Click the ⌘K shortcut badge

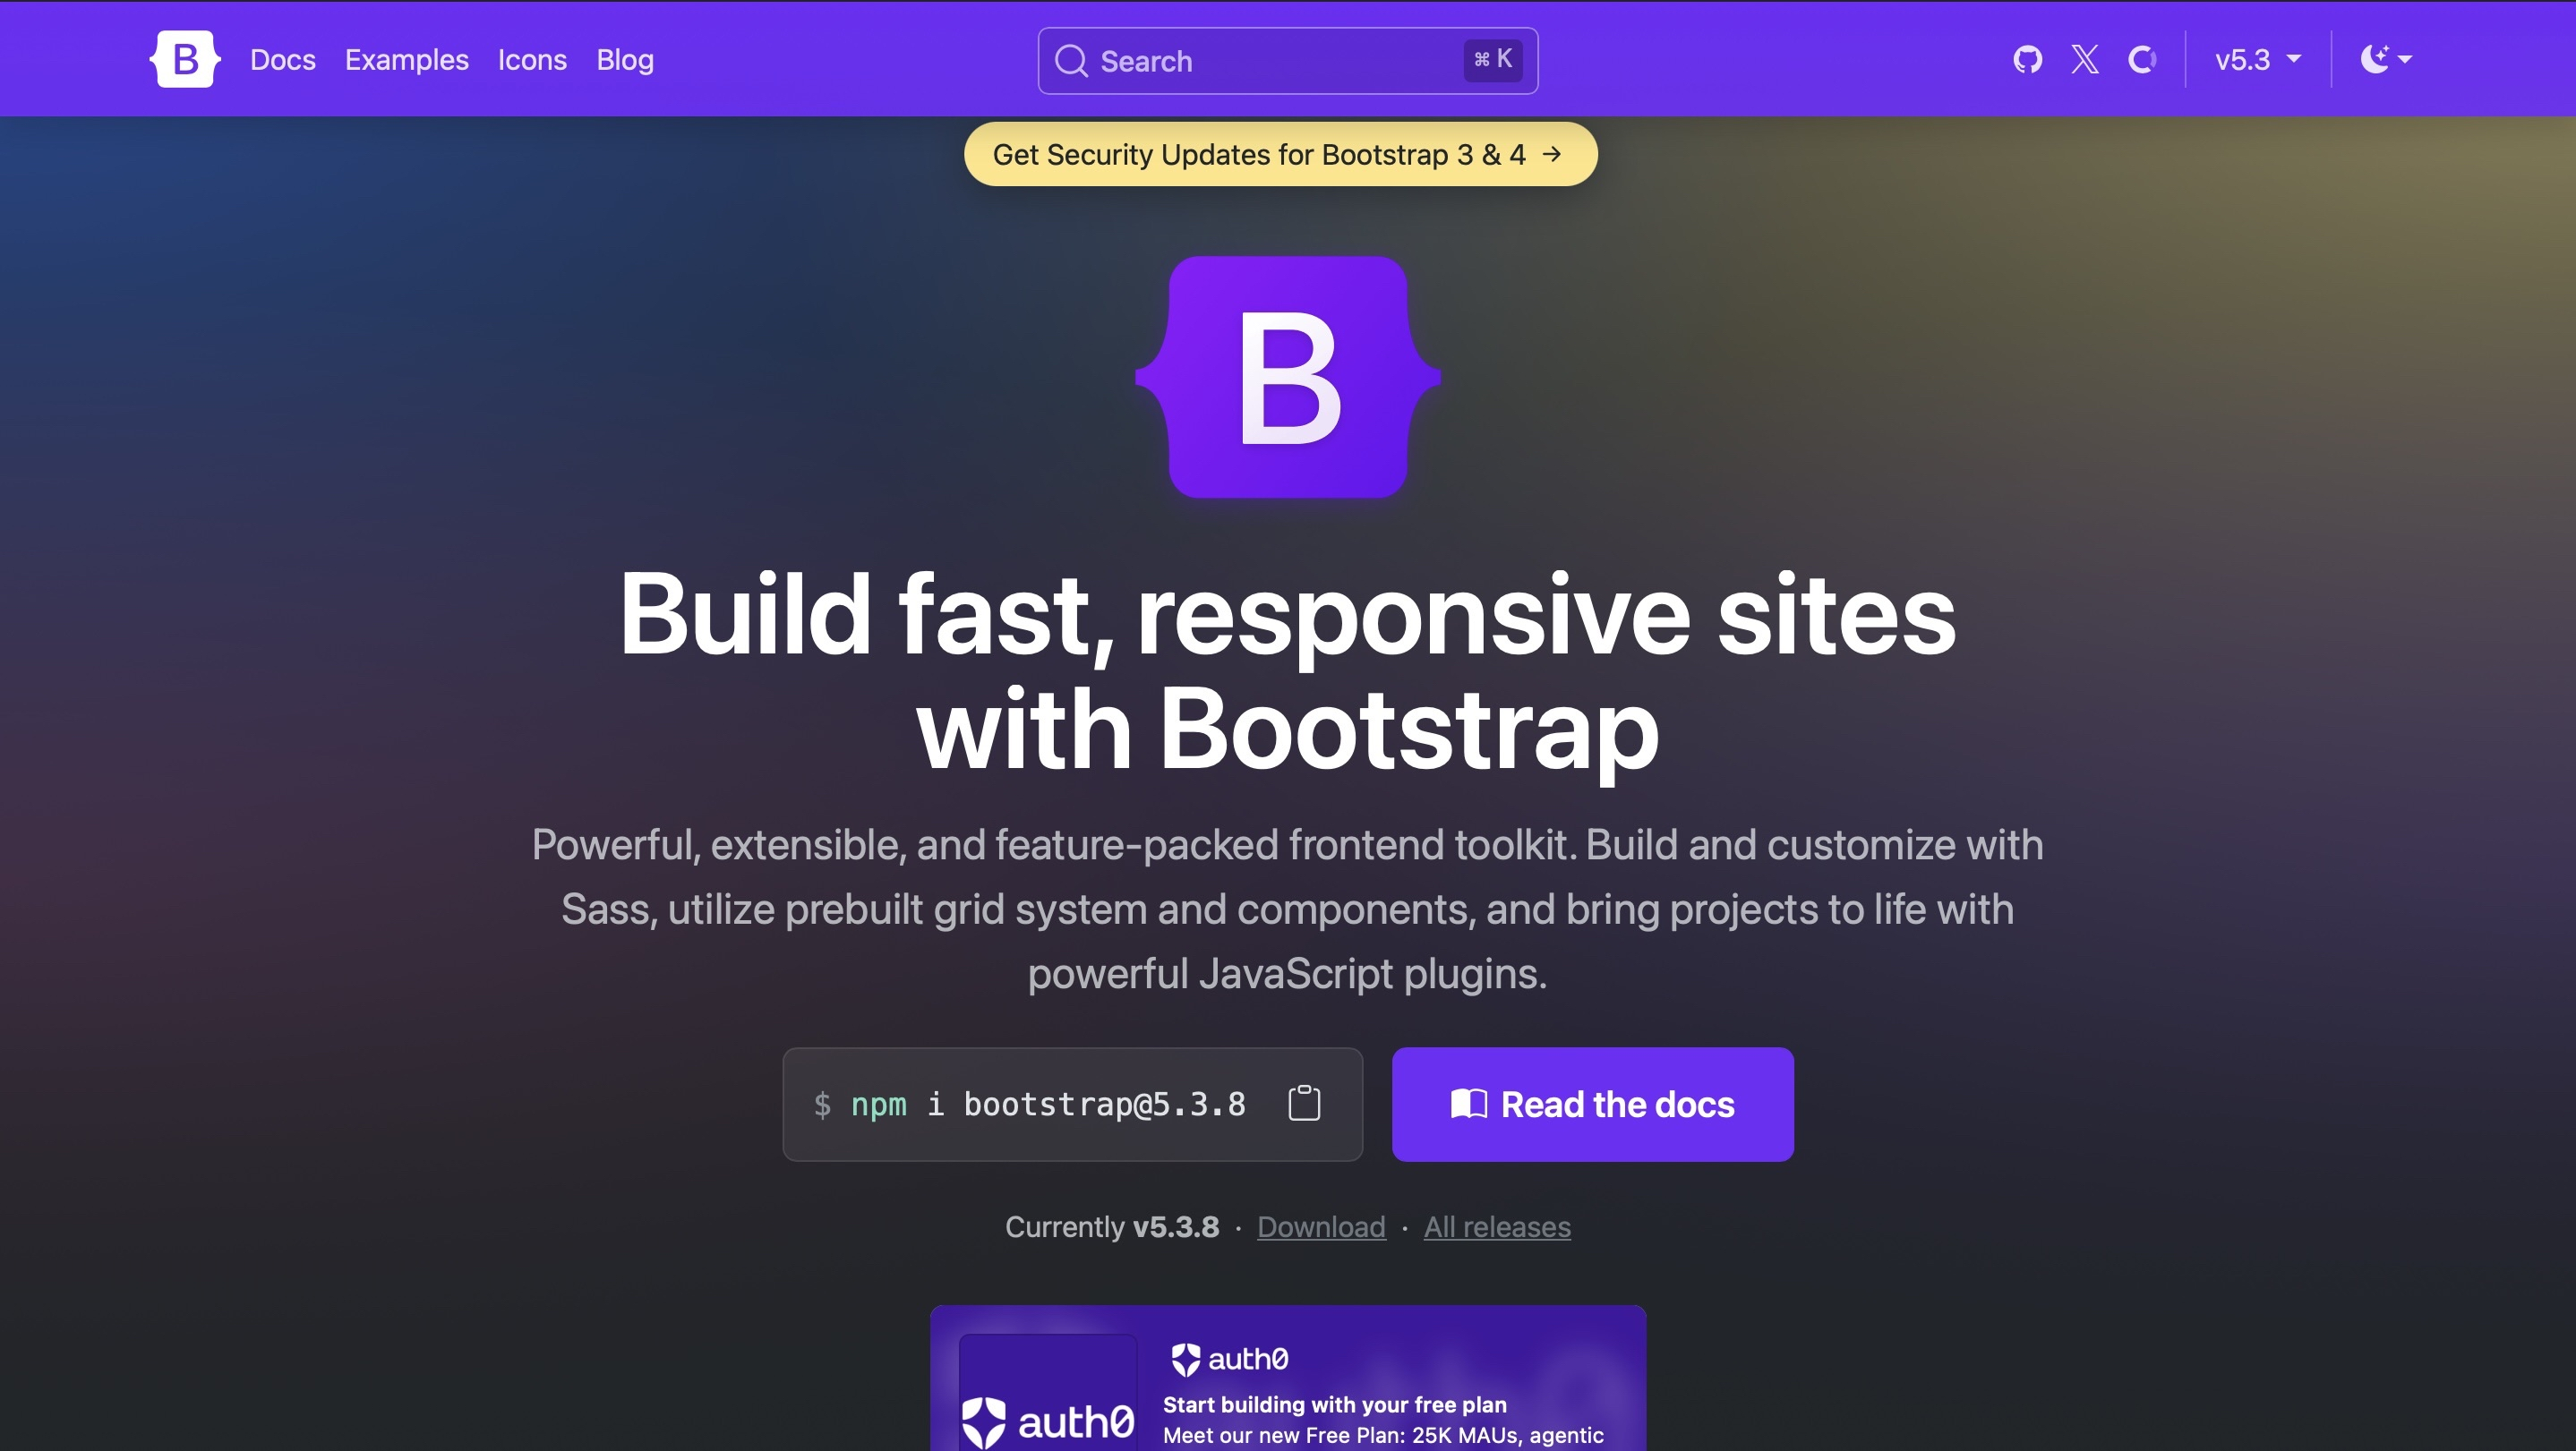pos(1493,60)
